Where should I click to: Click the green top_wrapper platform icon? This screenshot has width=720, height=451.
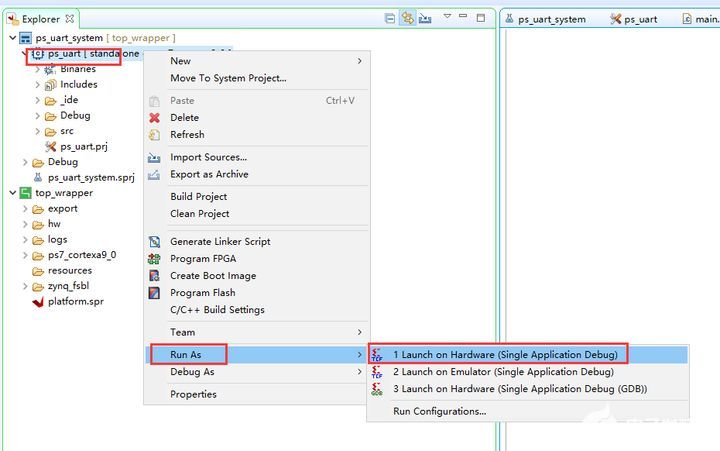[26, 193]
